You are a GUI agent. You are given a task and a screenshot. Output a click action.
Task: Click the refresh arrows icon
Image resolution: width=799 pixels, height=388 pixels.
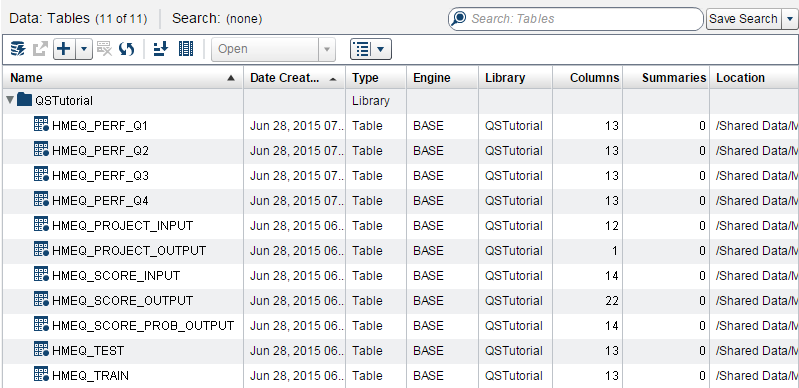coord(126,49)
